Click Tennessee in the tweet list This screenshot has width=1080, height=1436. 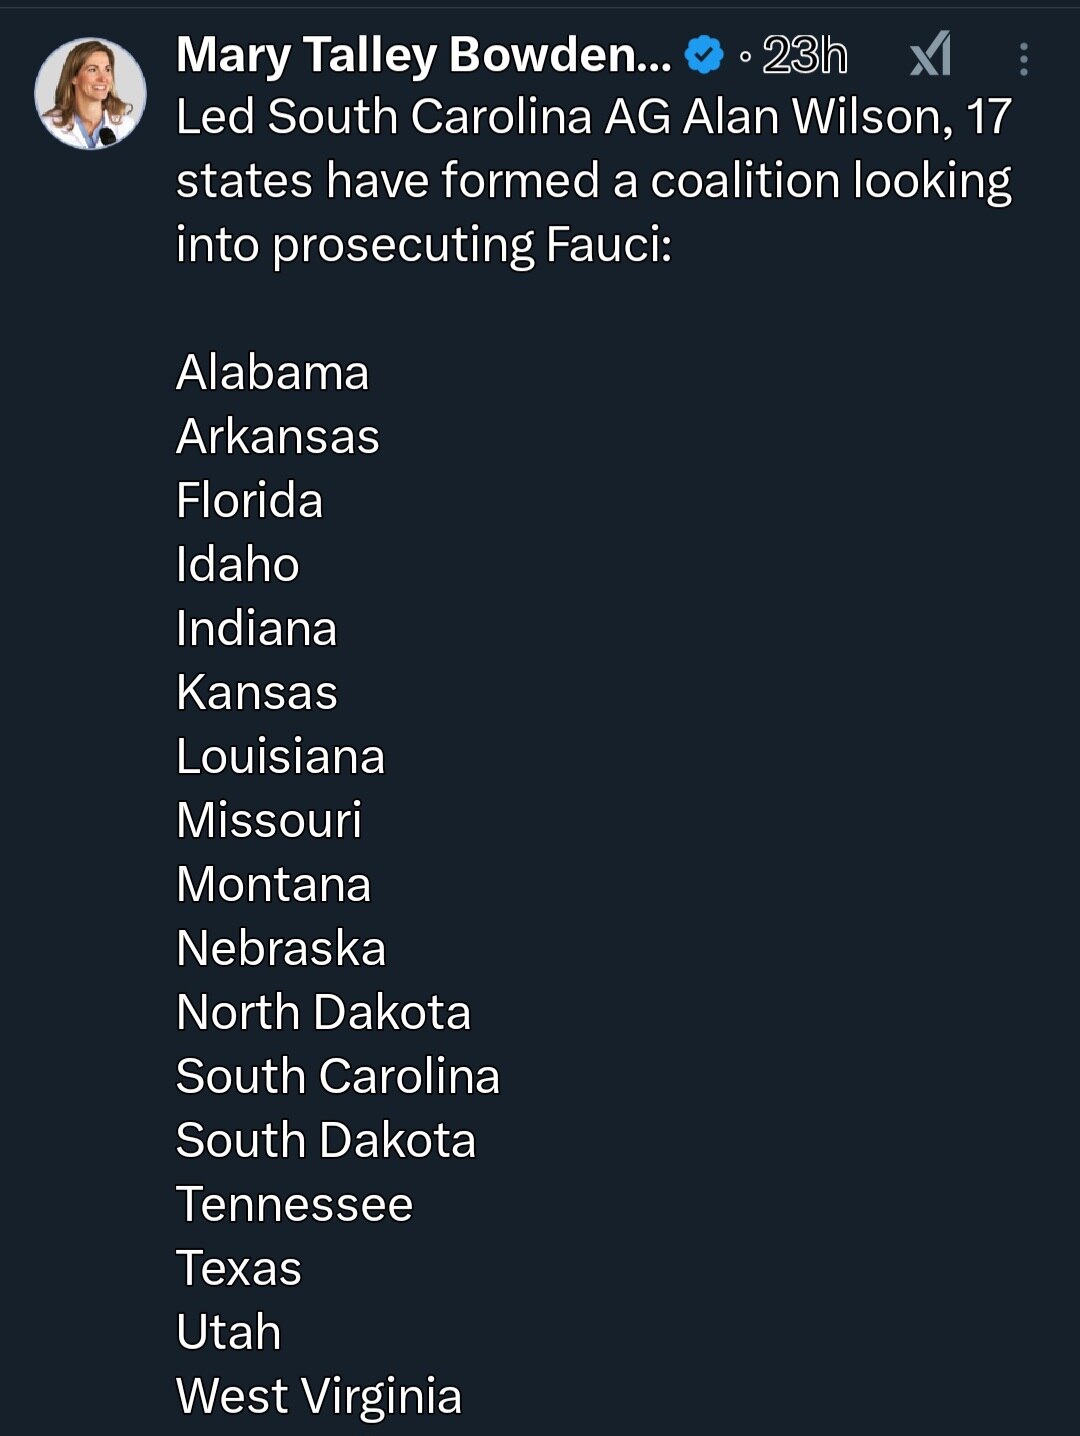295,1205
